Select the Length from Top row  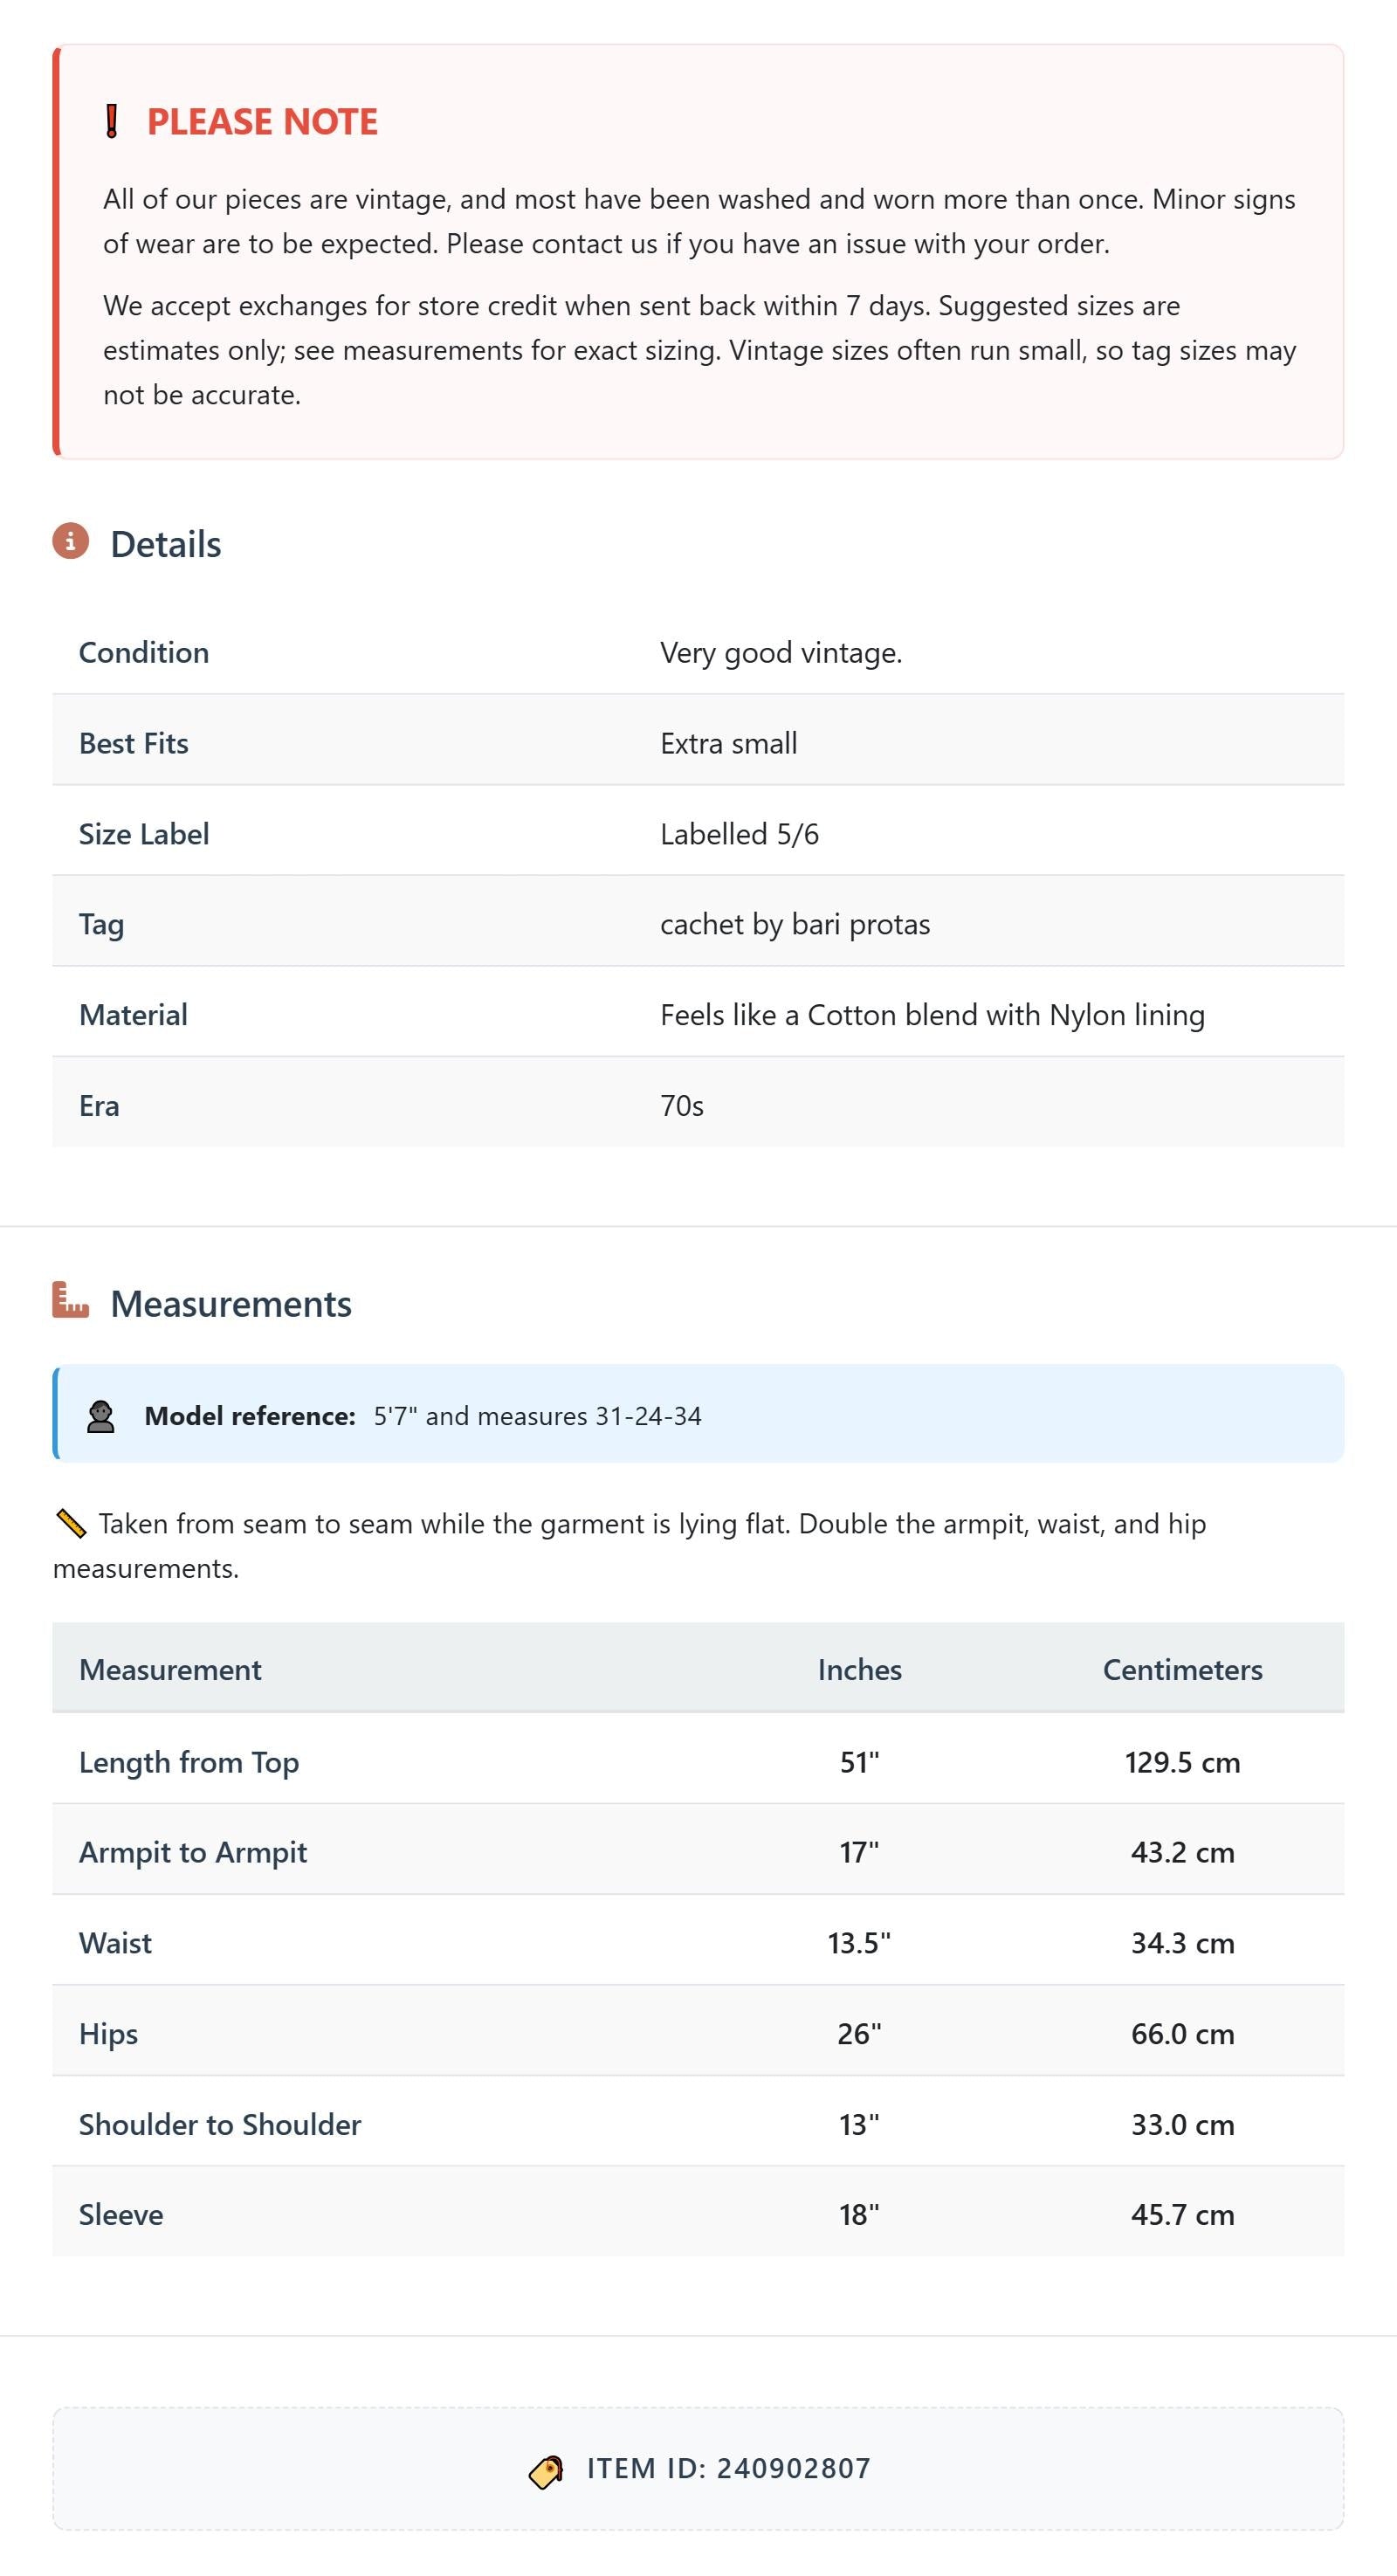698,1760
